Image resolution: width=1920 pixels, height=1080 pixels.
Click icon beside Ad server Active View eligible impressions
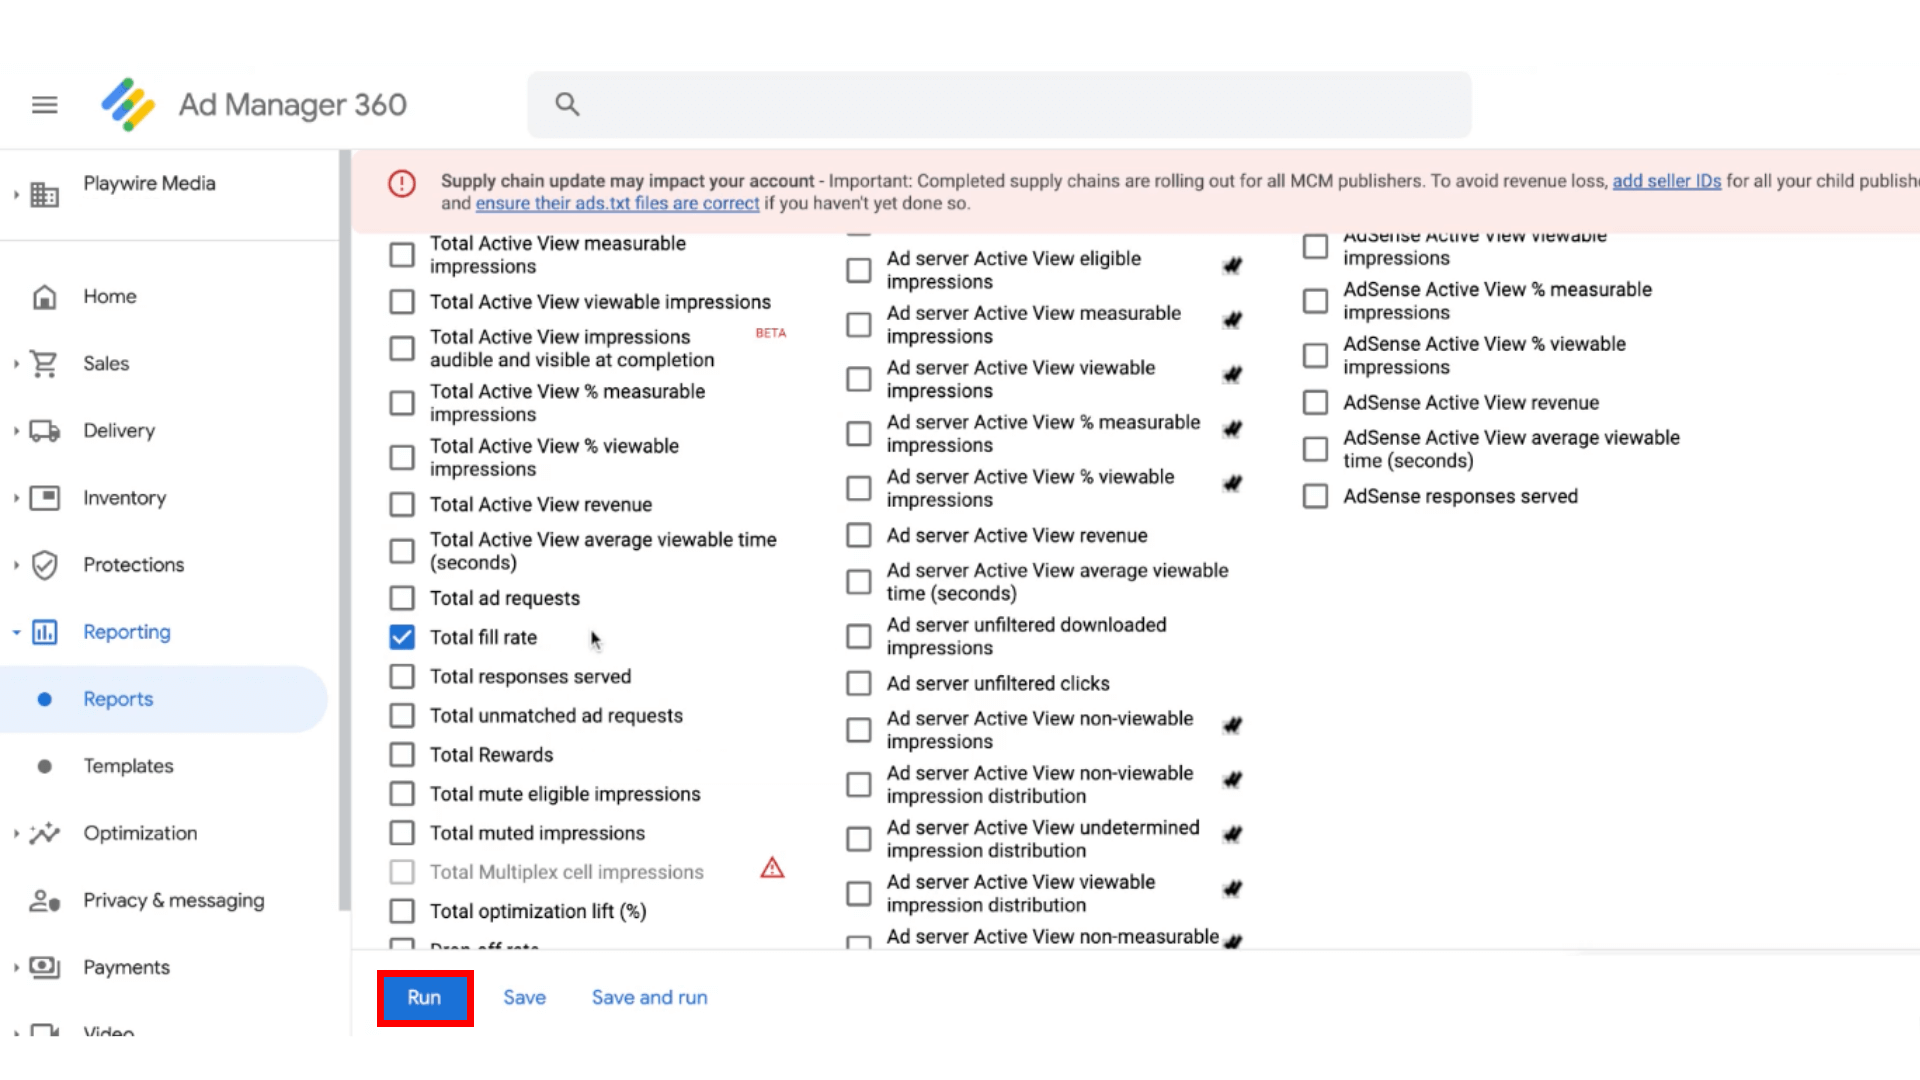(x=1232, y=265)
